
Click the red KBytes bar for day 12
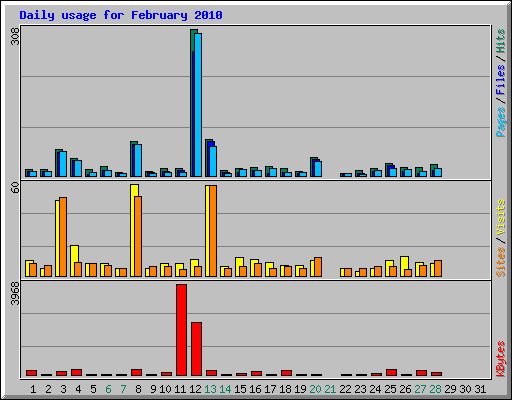(196, 349)
